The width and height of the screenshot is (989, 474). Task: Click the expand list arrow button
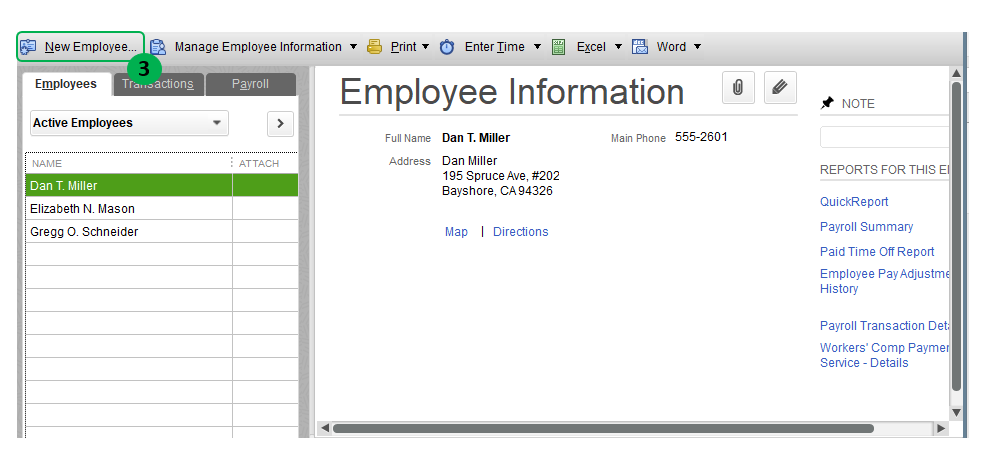click(x=281, y=124)
